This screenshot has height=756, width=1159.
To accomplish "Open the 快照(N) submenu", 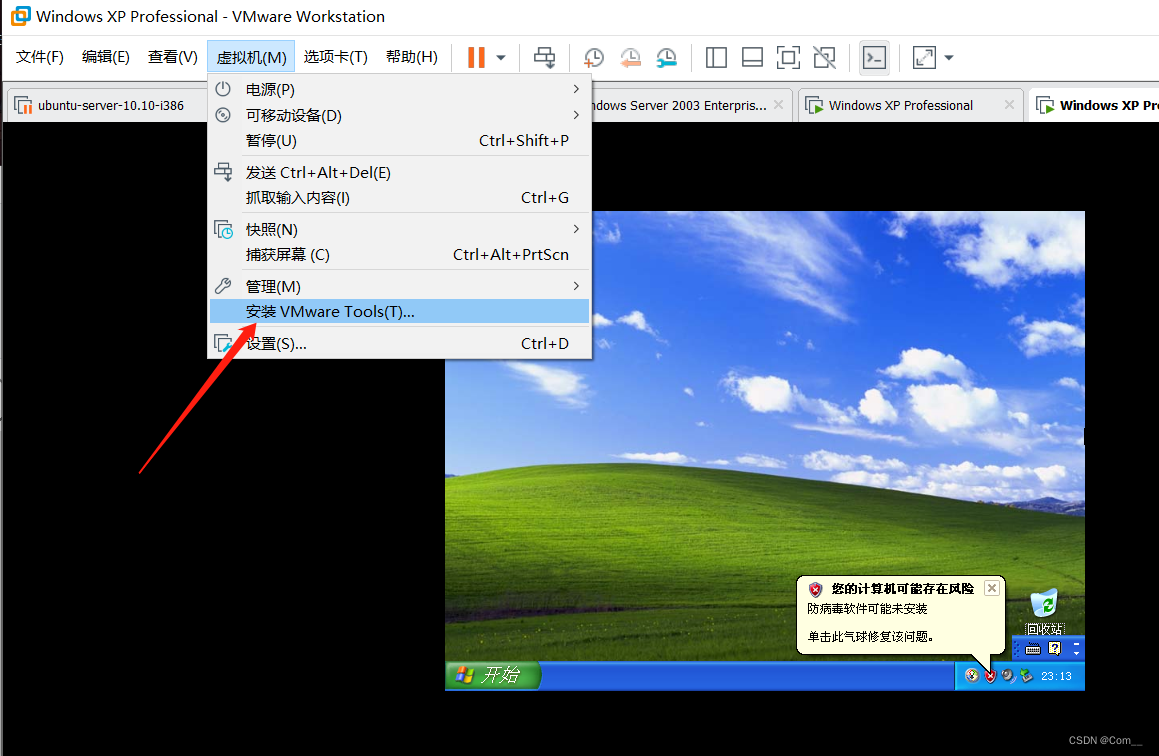I will pos(399,229).
